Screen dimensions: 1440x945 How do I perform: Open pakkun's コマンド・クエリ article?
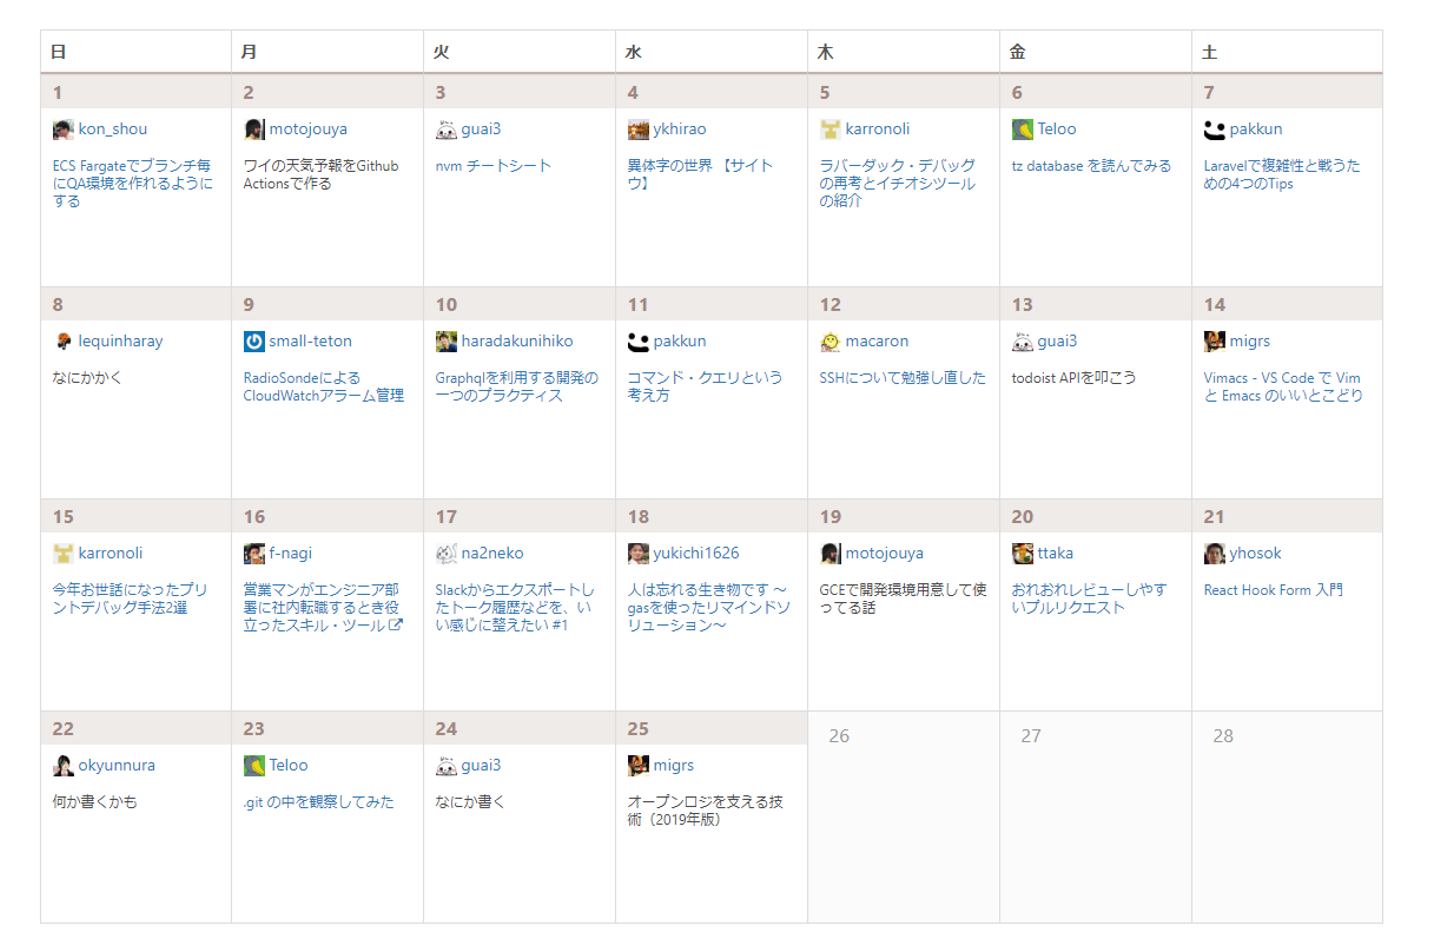(704, 386)
